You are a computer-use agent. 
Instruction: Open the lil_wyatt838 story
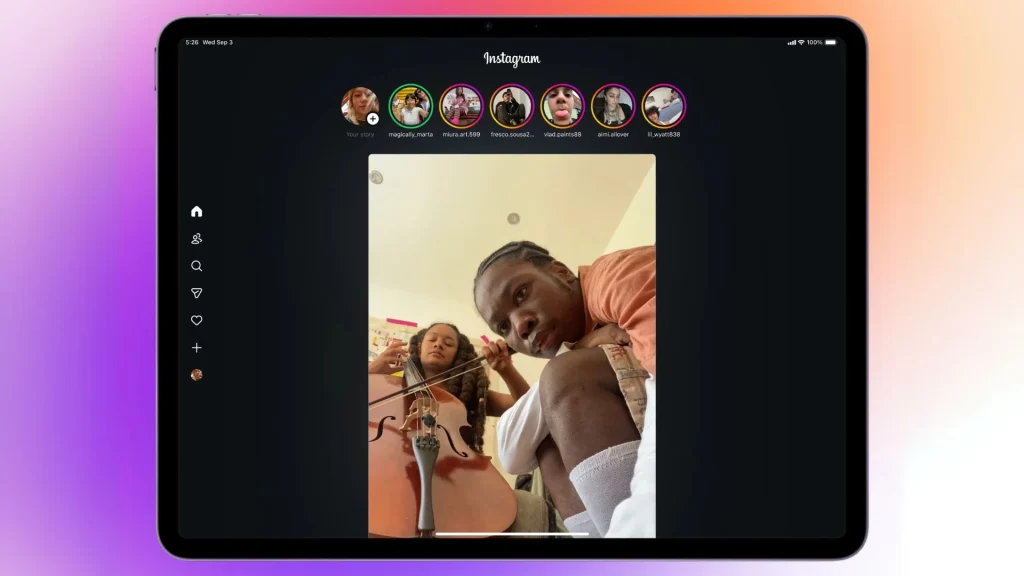tap(663, 106)
